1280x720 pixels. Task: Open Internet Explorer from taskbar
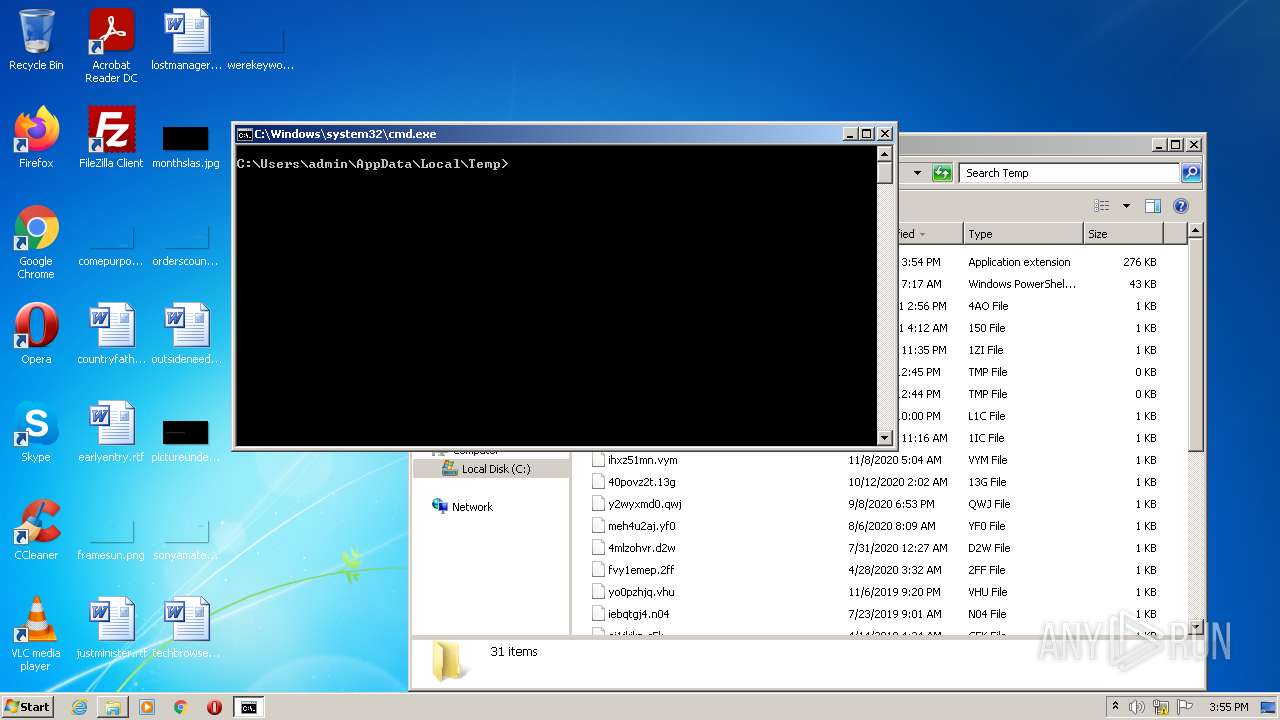[79, 707]
